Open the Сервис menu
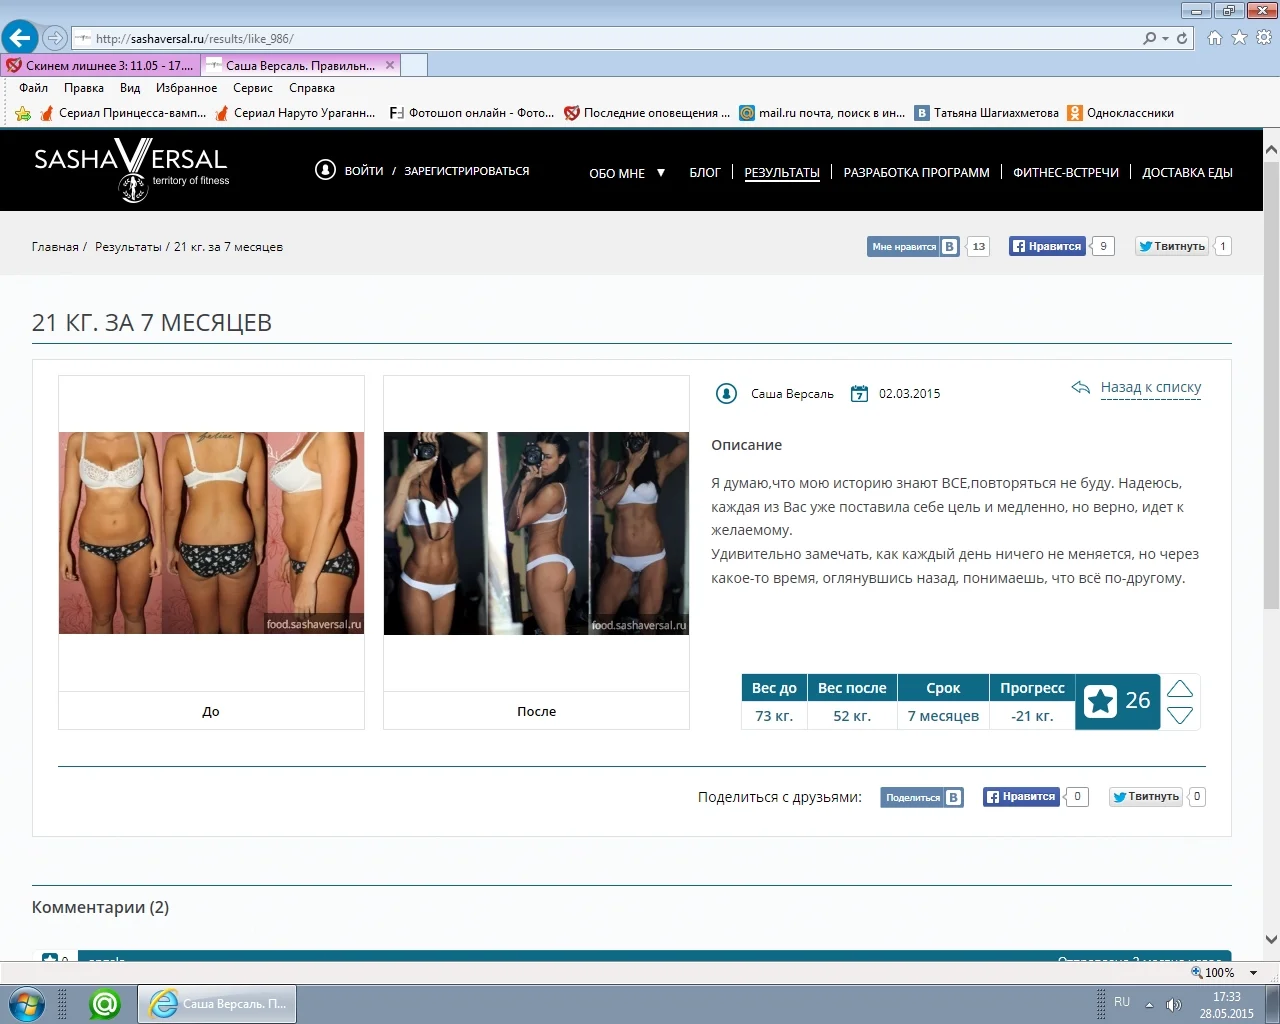1280x1024 pixels. coord(253,88)
